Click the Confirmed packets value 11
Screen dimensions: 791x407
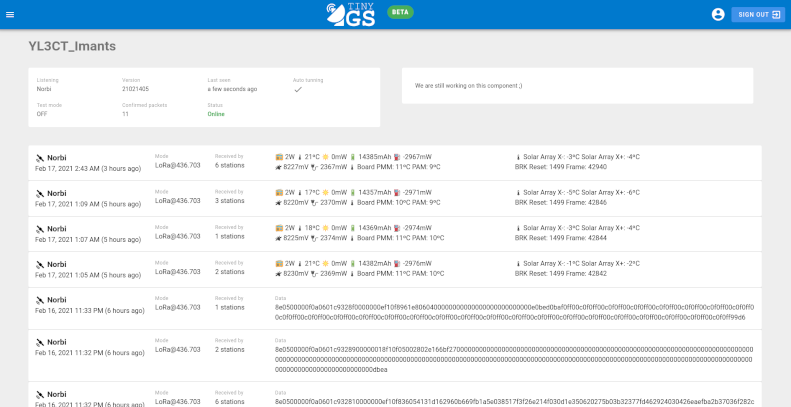tap(125, 114)
